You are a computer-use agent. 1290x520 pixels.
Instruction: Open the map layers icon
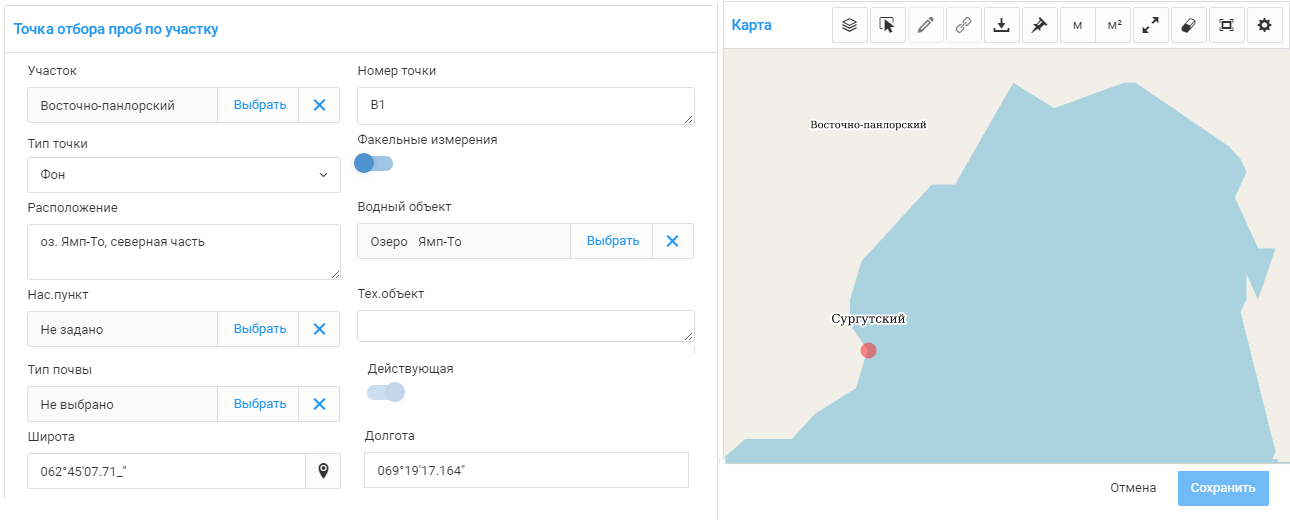coord(850,26)
